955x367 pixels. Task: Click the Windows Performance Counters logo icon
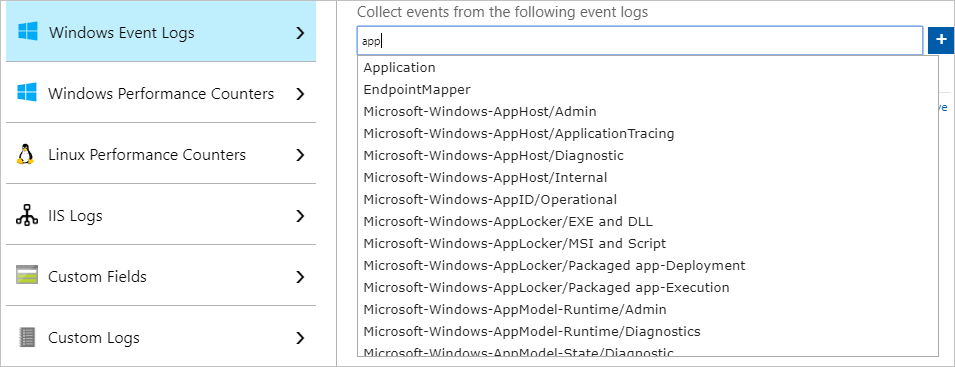pos(27,93)
